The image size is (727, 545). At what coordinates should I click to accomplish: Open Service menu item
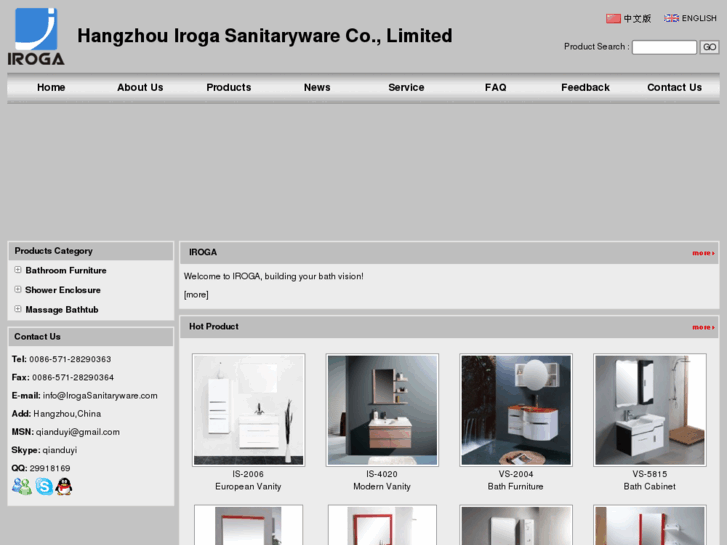(x=406, y=87)
